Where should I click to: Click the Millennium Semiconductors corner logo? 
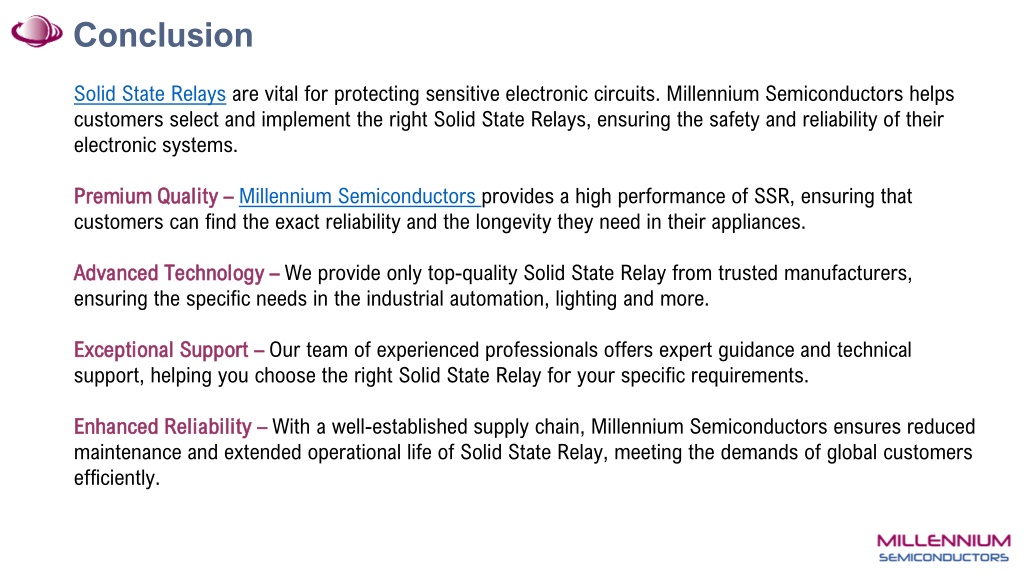click(x=944, y=548)
